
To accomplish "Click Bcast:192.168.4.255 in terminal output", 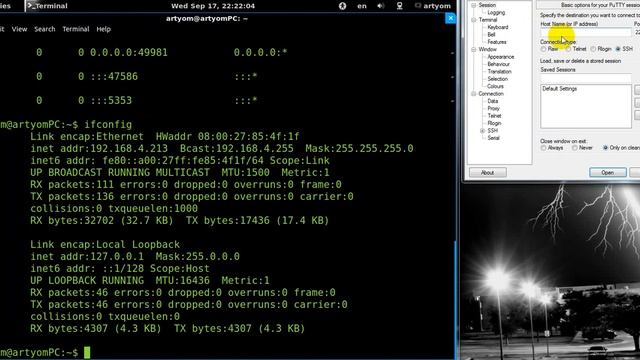I will (237, 149).
